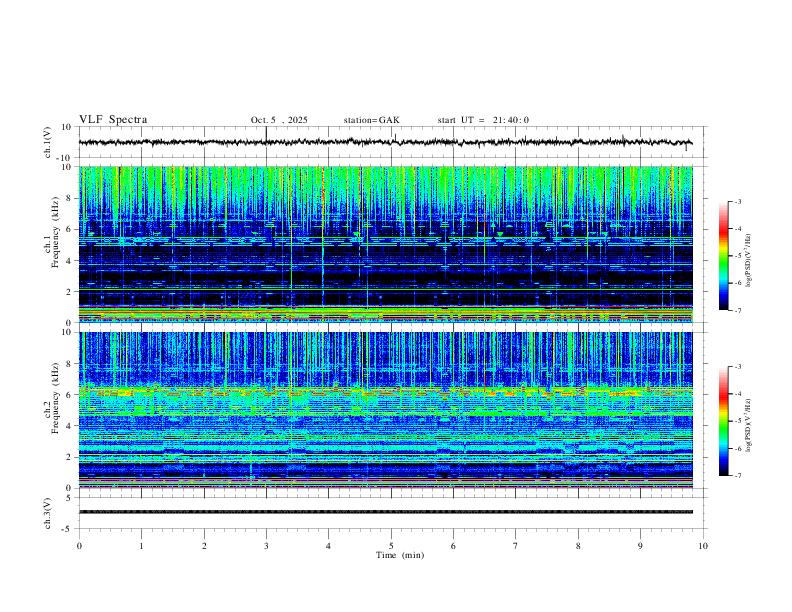Click the time axis tick label "3"
The height and width of the screenshot is (612, 792).
[x=266, y=546]
